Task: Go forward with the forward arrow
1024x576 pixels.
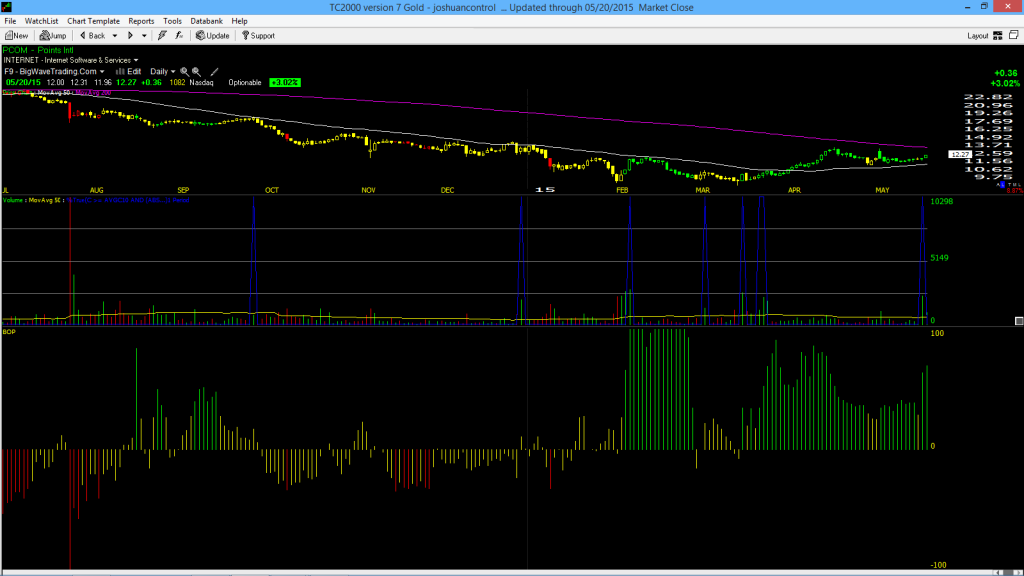Action: coord(130,36)
